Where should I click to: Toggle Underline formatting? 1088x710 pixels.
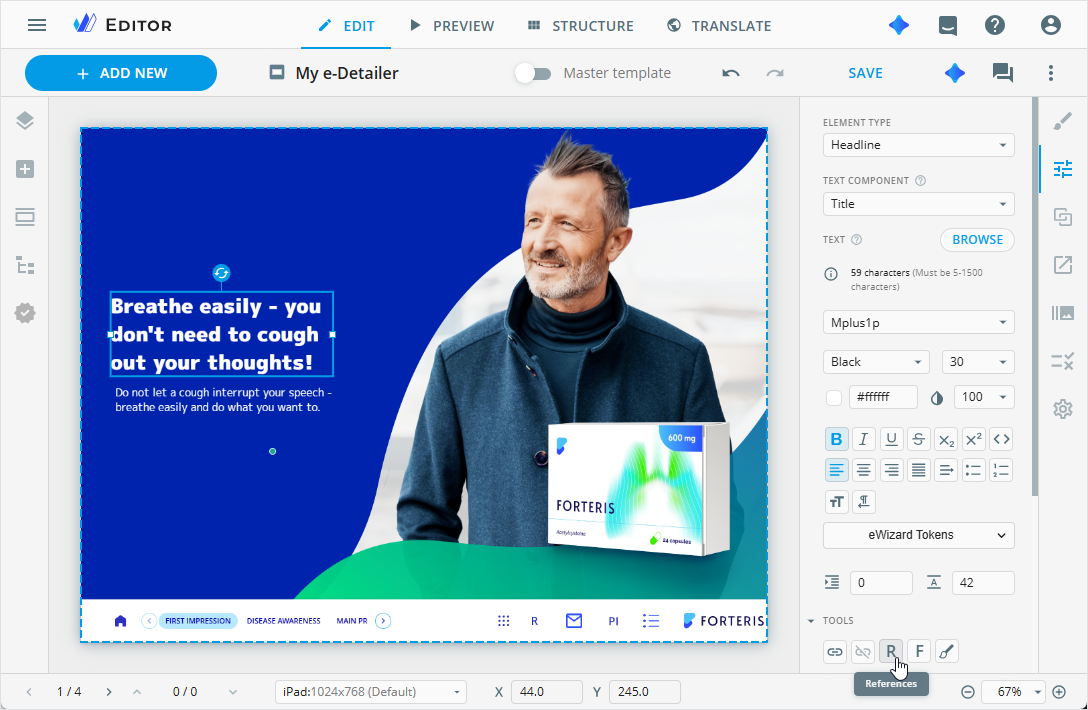coord(891,439)
